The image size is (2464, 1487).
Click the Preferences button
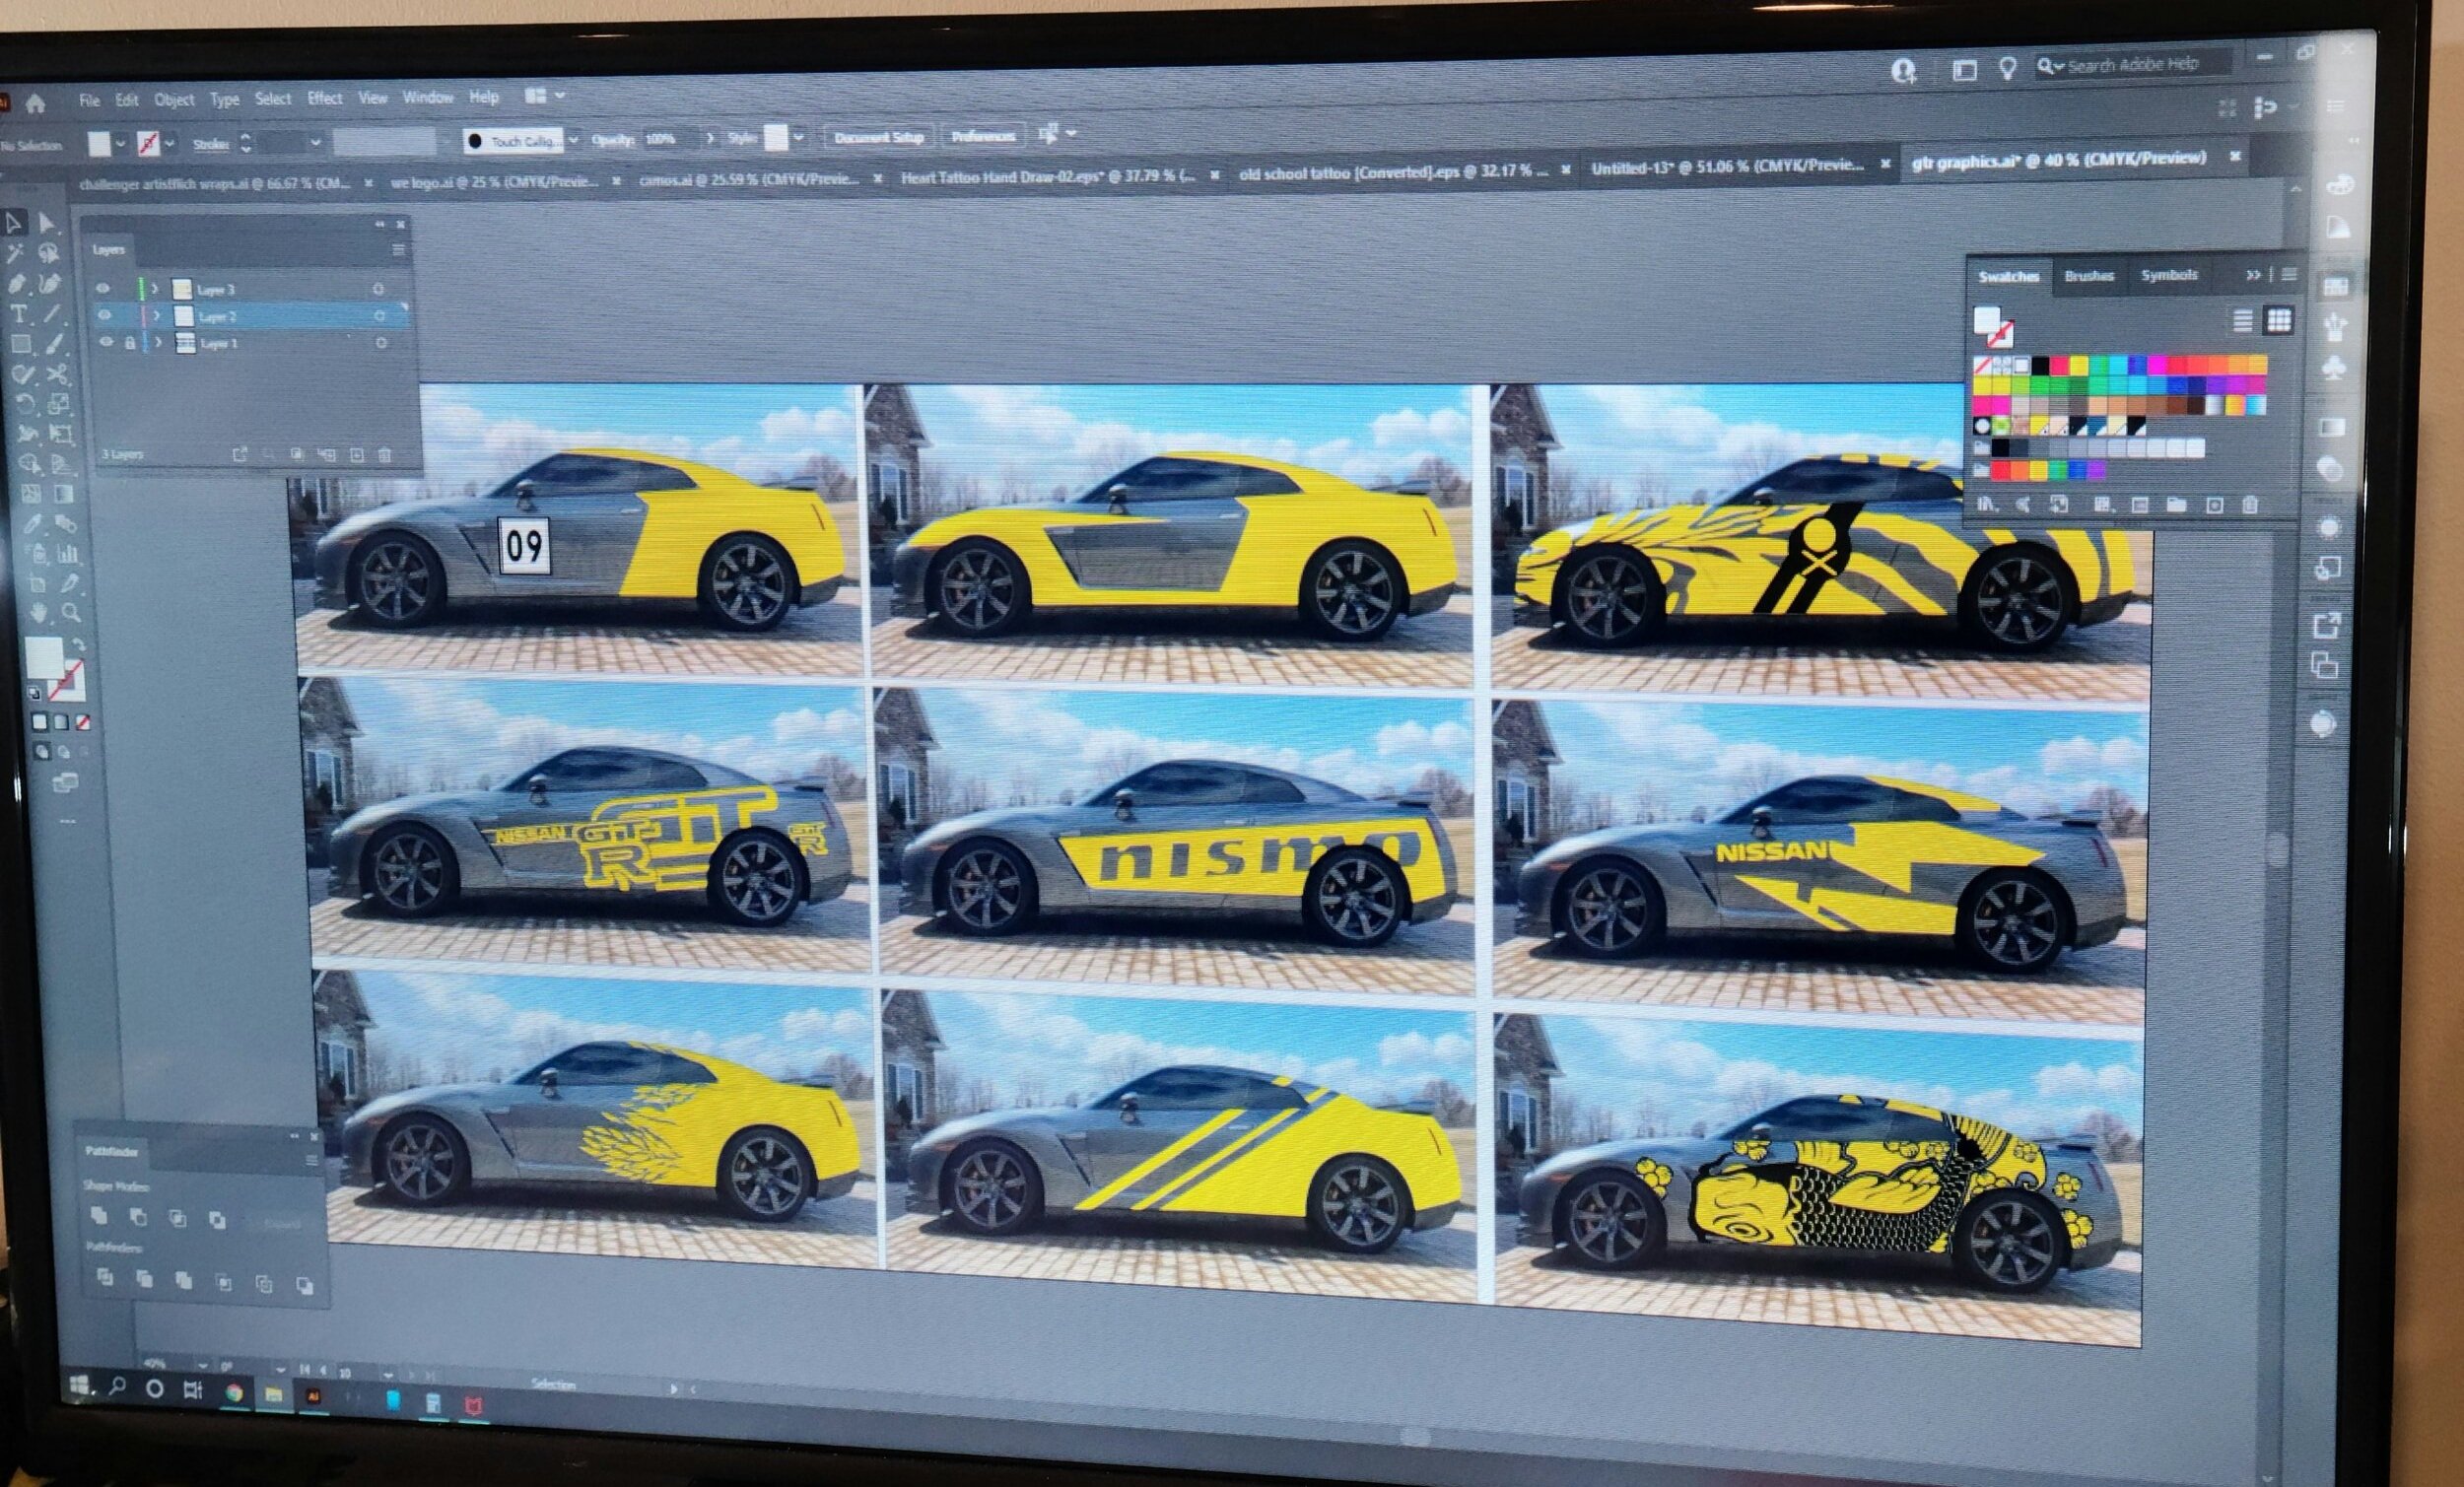983,136
